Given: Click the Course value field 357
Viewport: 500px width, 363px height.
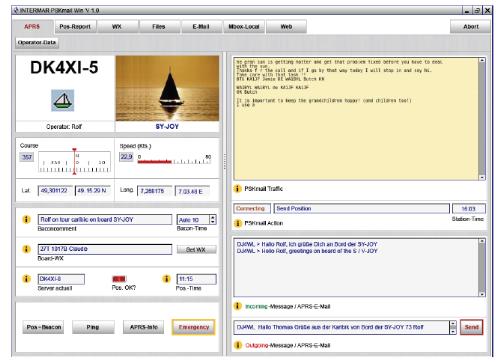Looking at the screenshot, I should (27, 157).
